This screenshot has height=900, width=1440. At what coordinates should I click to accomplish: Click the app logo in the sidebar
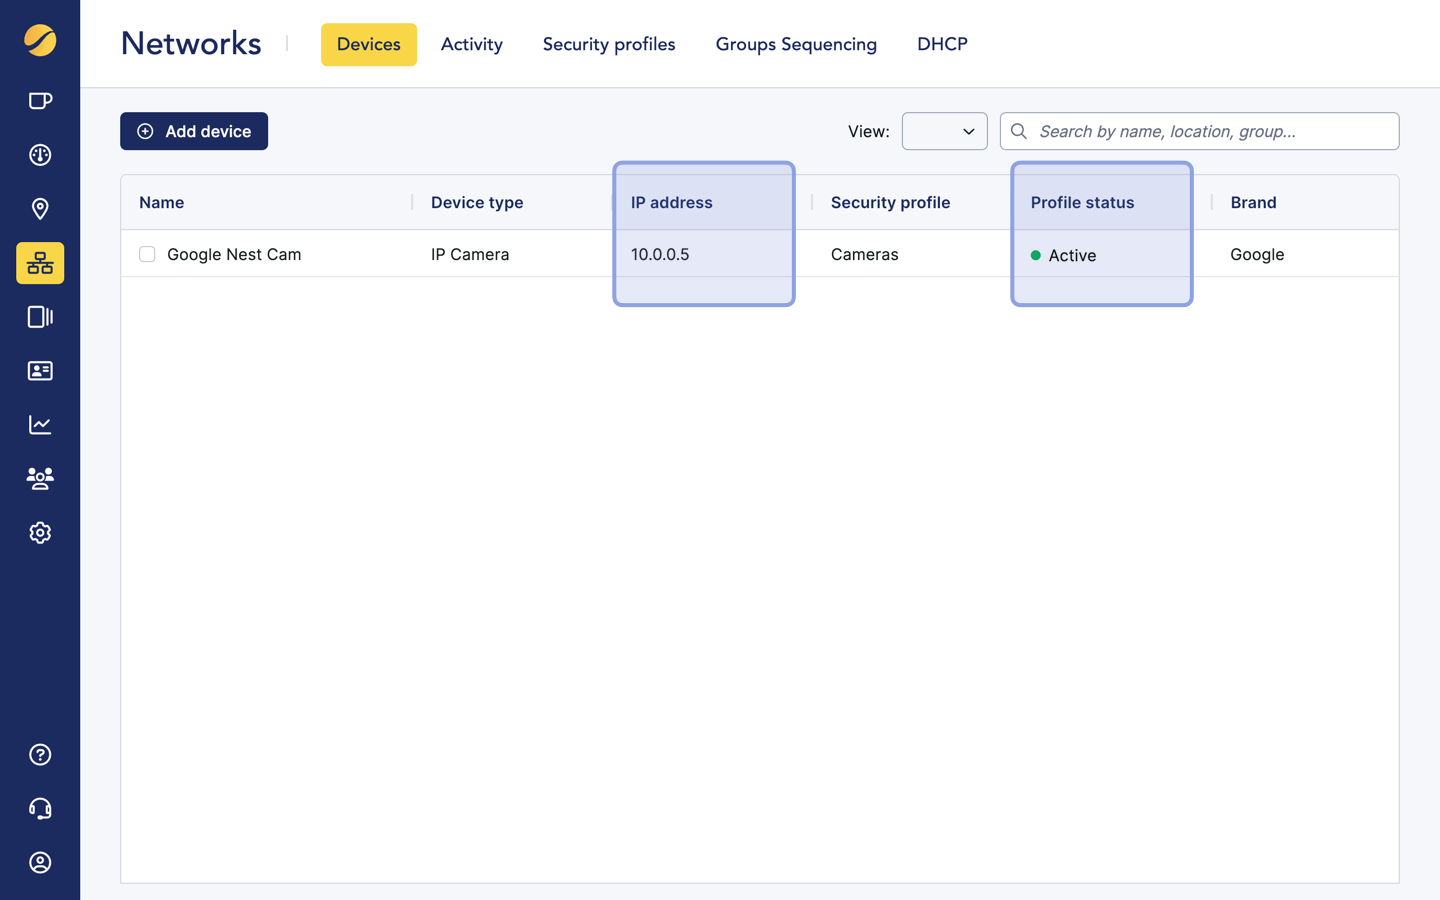coord(40,41)
